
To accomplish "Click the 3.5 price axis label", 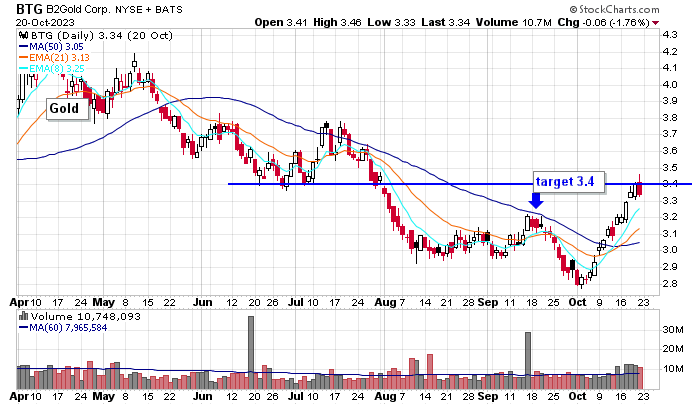I will point(670,167).
